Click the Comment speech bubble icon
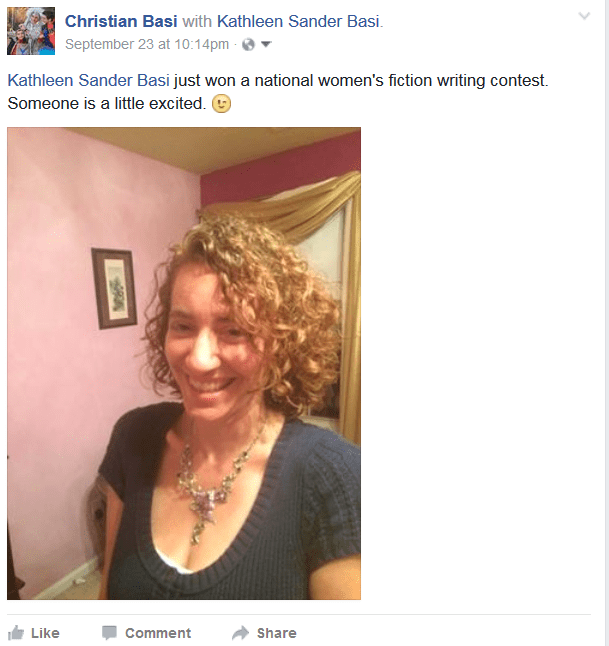The image size is (609, 646). coord(109,633)
